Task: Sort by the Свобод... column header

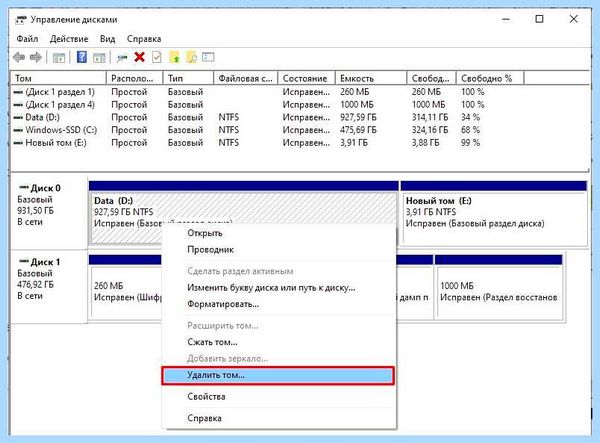Action: point(431,78)
